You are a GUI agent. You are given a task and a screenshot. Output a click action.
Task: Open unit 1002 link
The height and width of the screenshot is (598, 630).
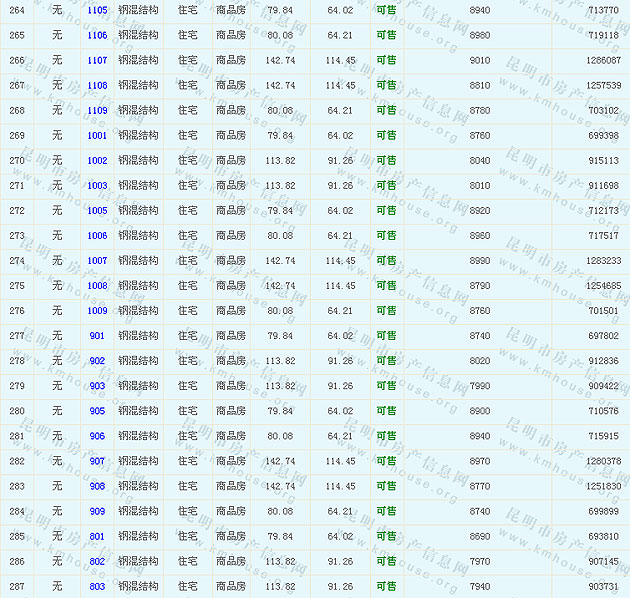(97, 160)
